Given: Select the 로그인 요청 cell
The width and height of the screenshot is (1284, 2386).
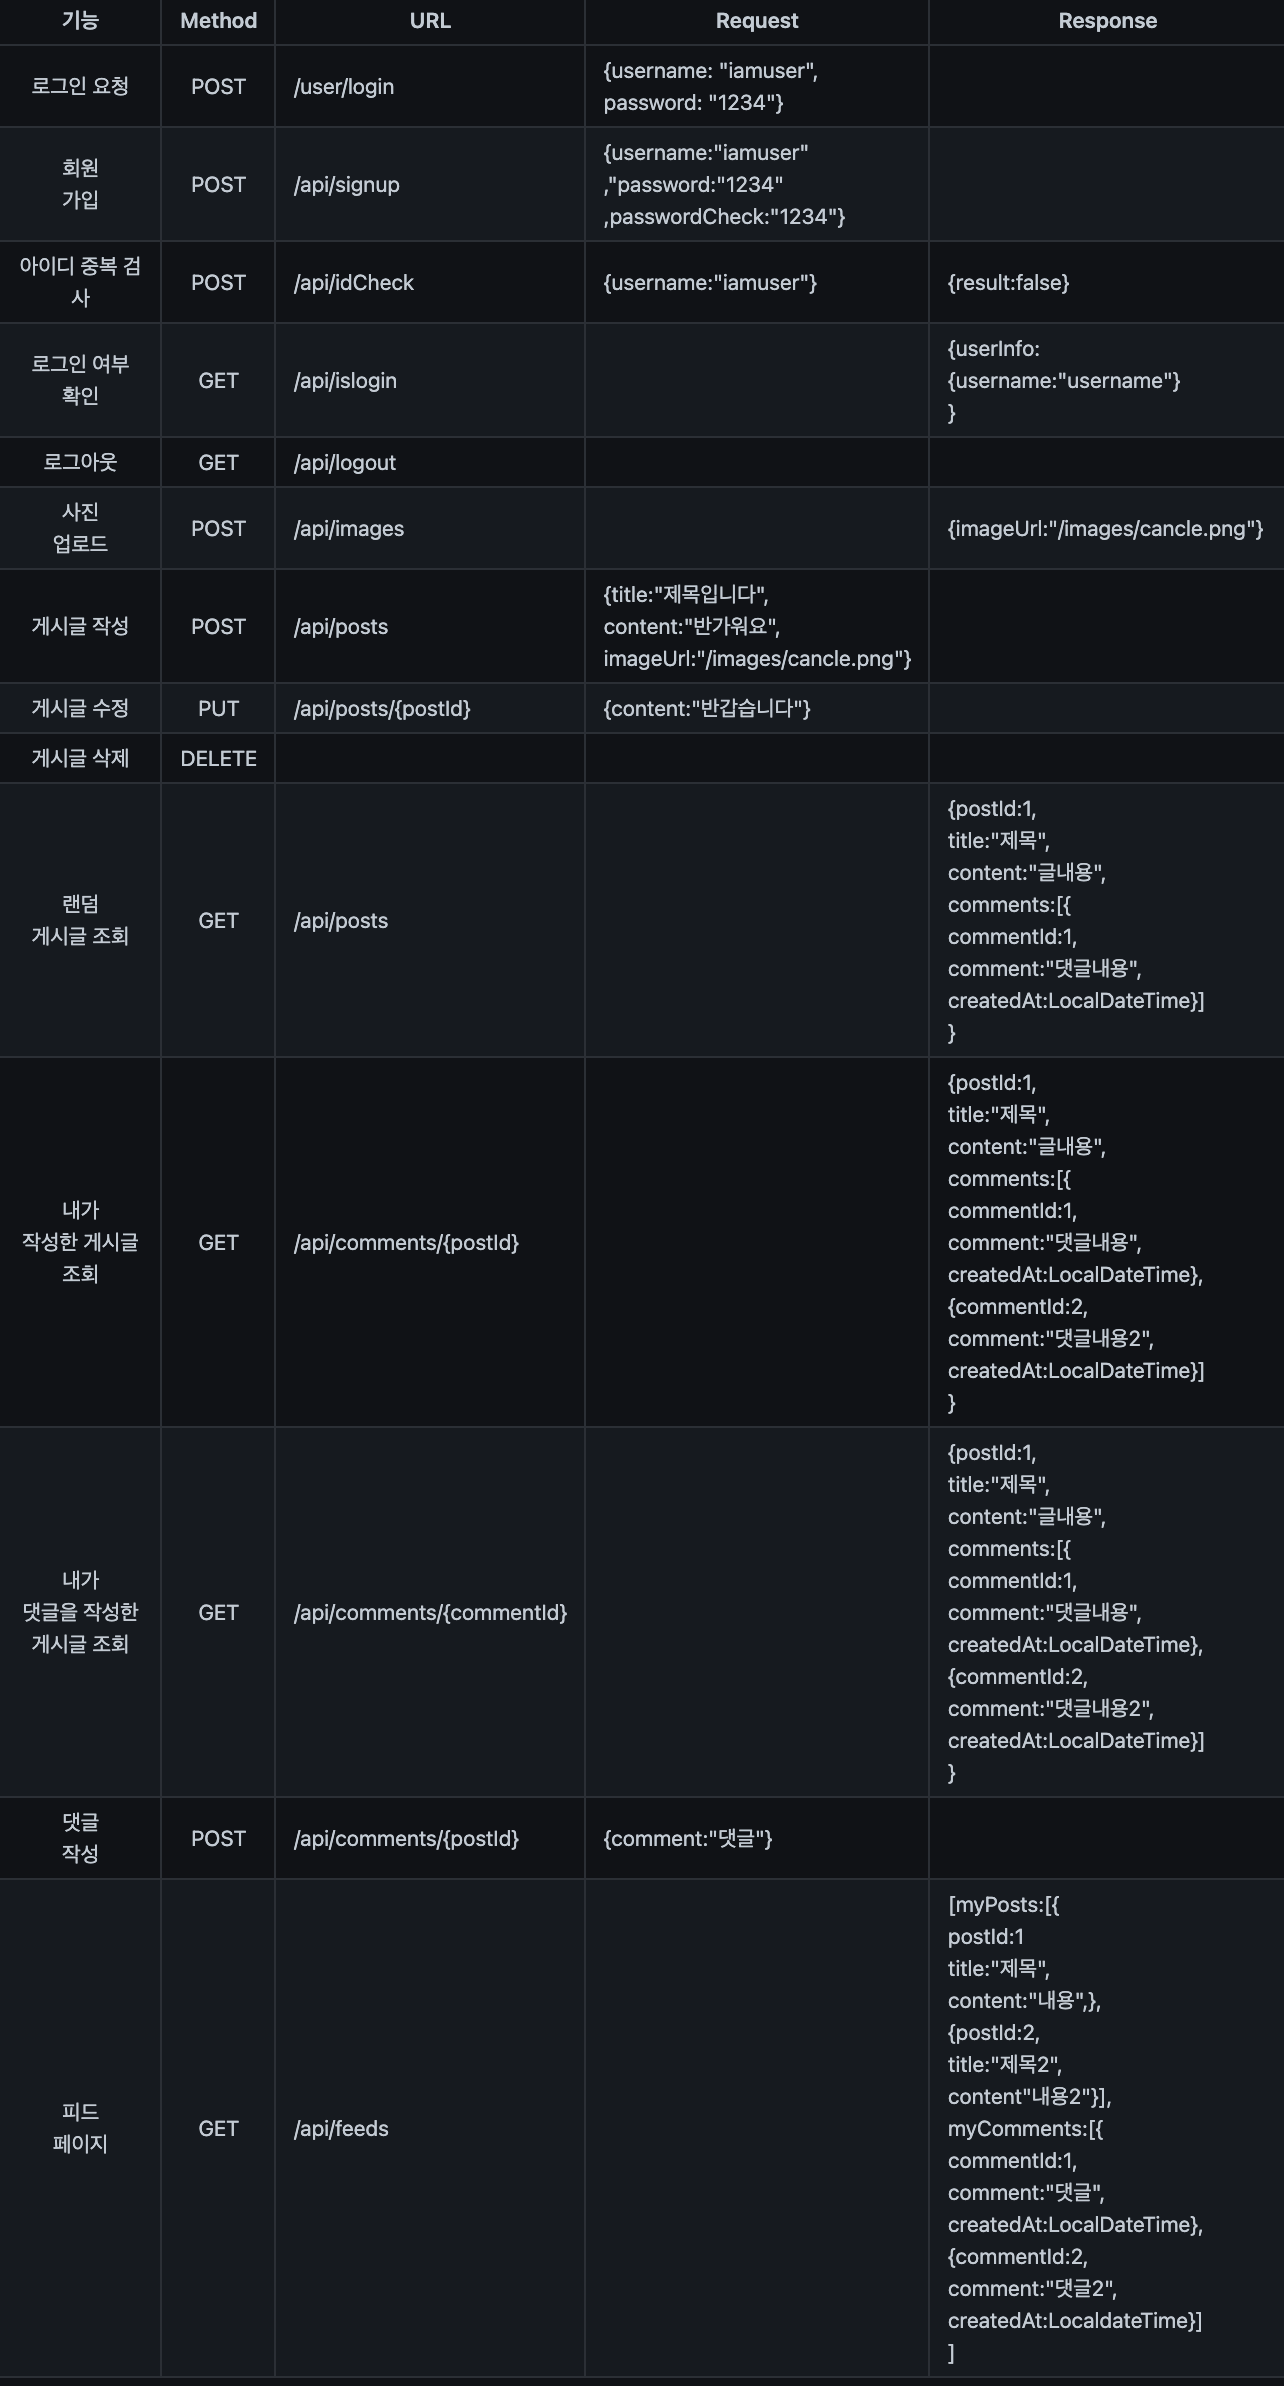Looking at the screenshot, I should [80, 86].
